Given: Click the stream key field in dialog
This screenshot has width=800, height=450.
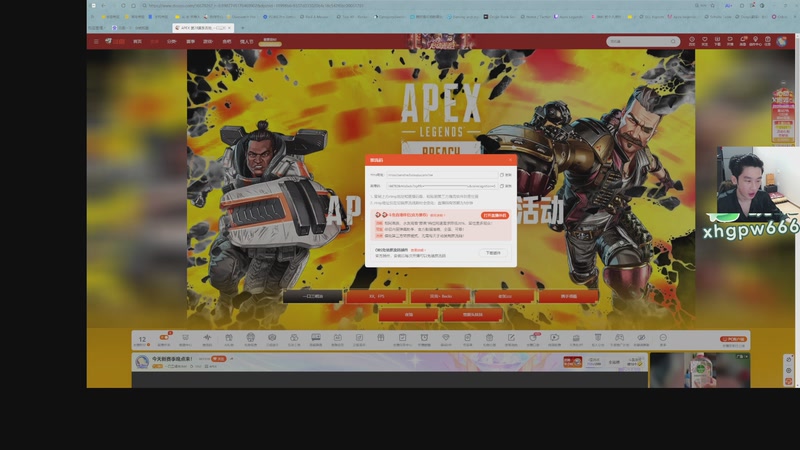Looking at the screenshot, I should coord(442,186).
